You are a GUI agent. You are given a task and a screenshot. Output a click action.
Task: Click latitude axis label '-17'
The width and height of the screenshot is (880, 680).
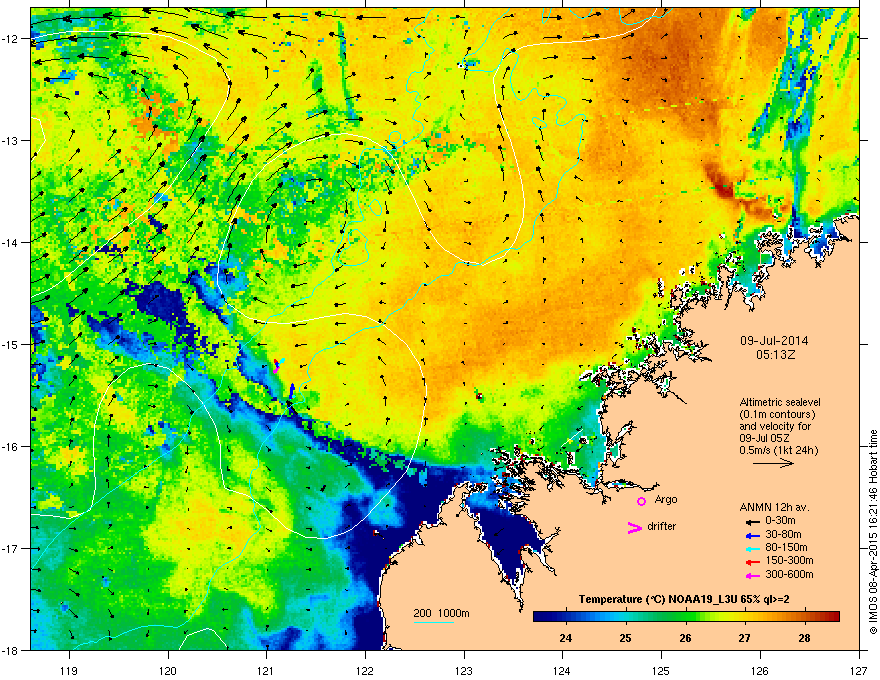click(x=10, y=549)
